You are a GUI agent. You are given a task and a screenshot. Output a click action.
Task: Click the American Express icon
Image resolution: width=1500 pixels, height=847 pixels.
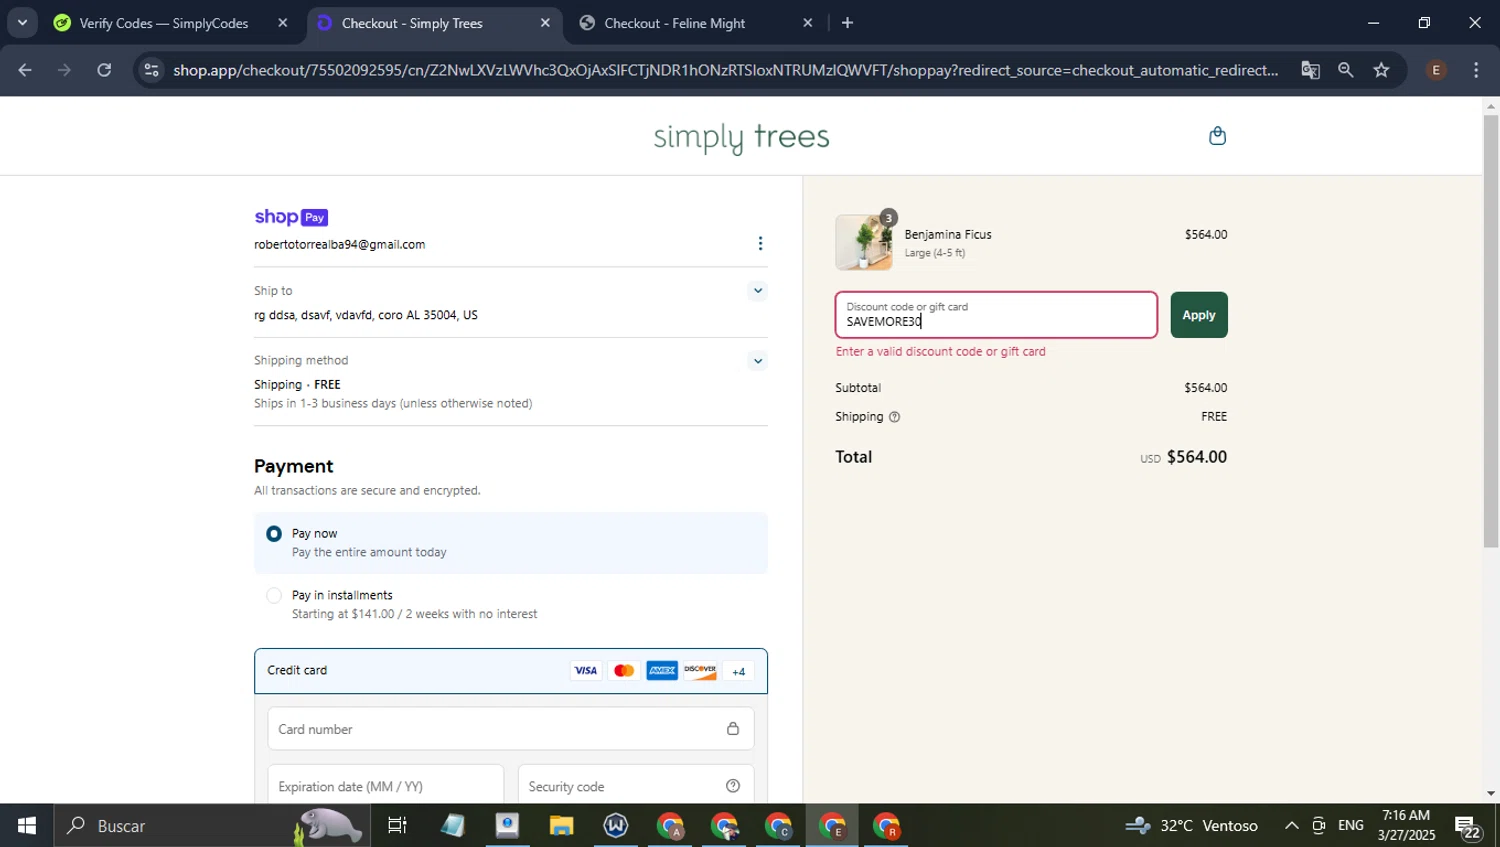coord(662,671)
